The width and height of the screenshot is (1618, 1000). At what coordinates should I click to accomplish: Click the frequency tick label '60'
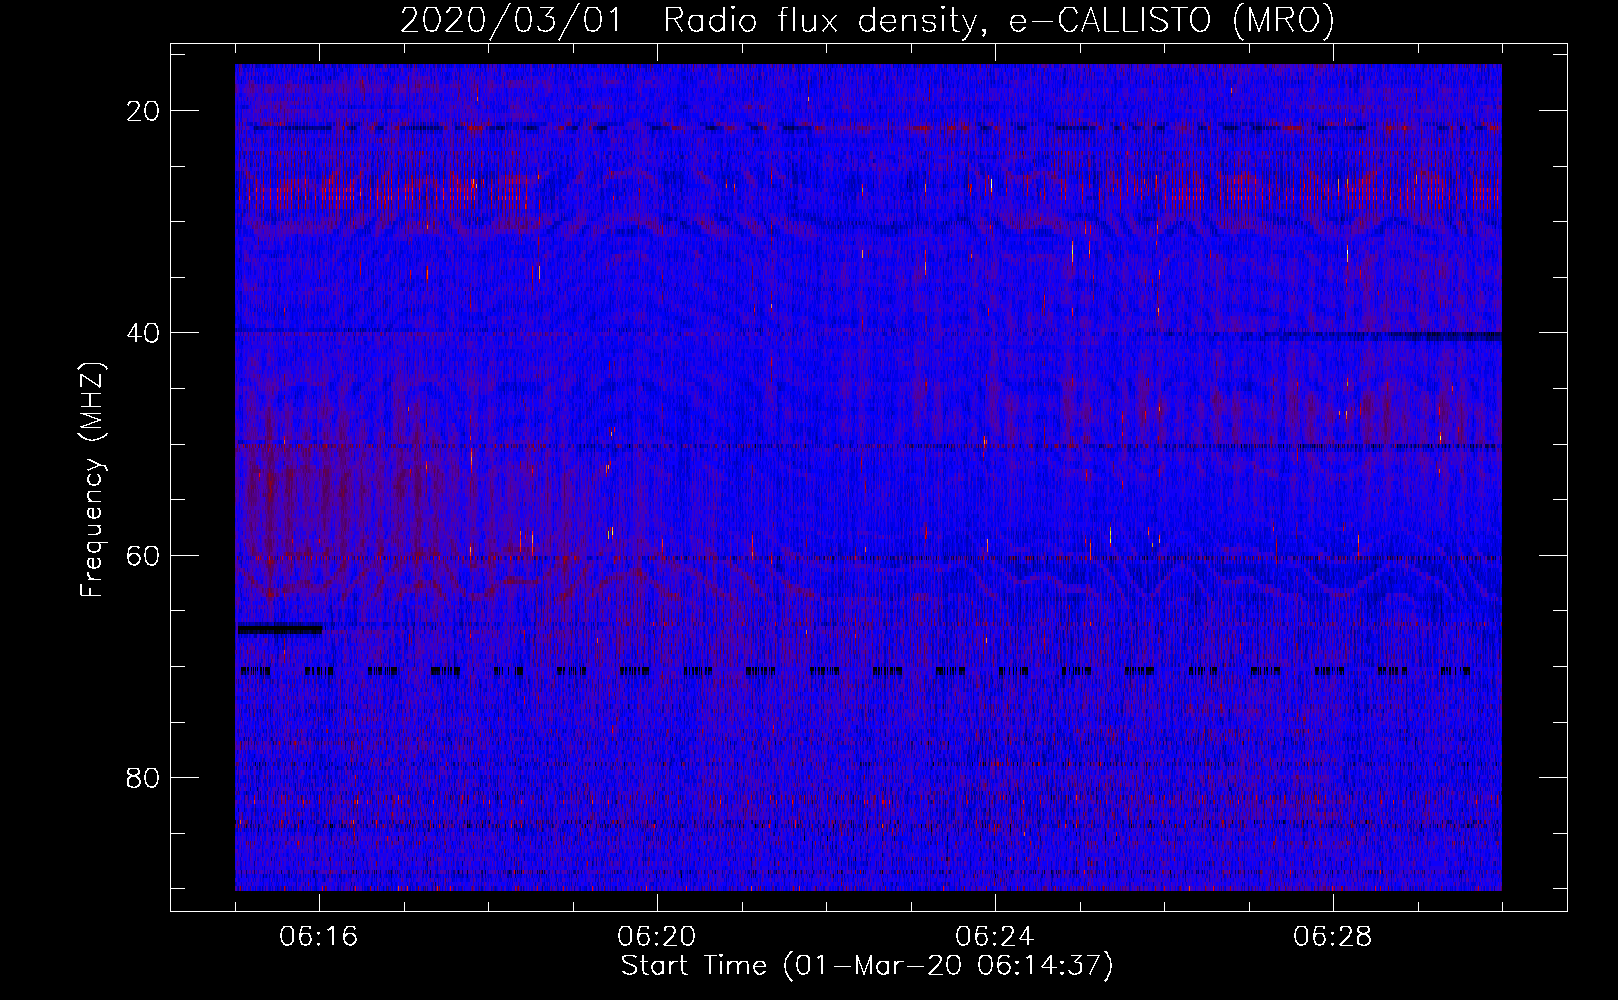(144, 555)
